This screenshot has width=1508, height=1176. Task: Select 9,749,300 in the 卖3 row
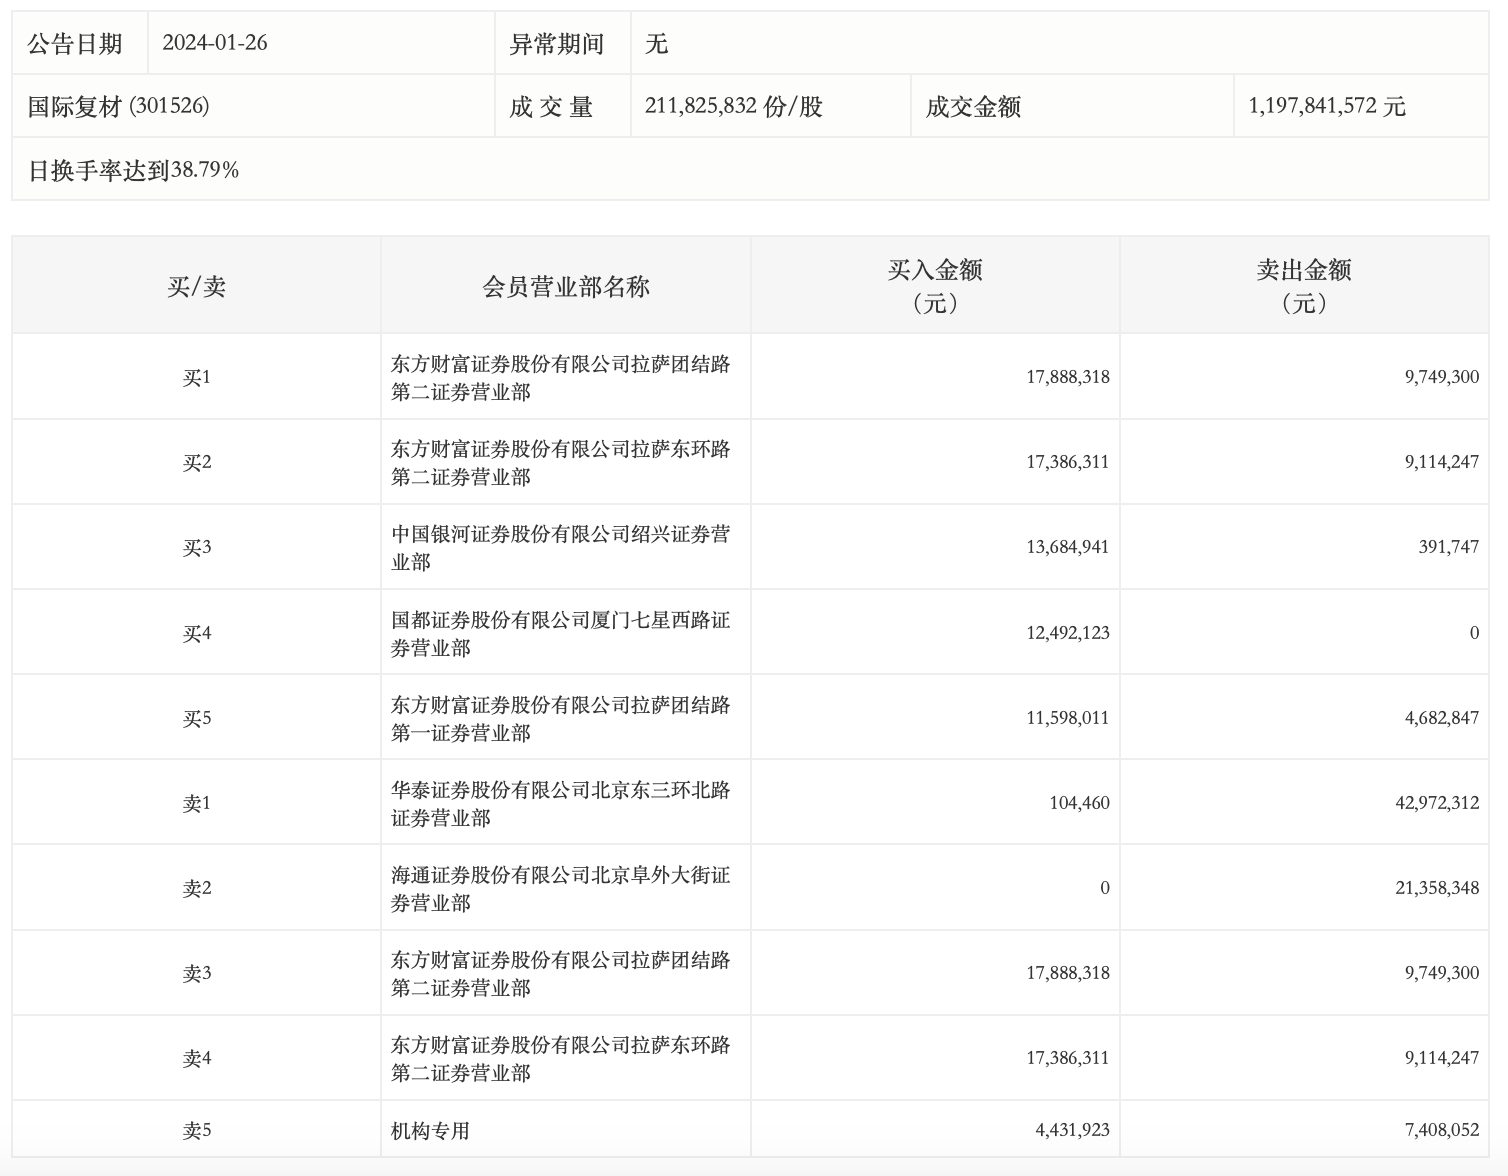coord(1442,973)
